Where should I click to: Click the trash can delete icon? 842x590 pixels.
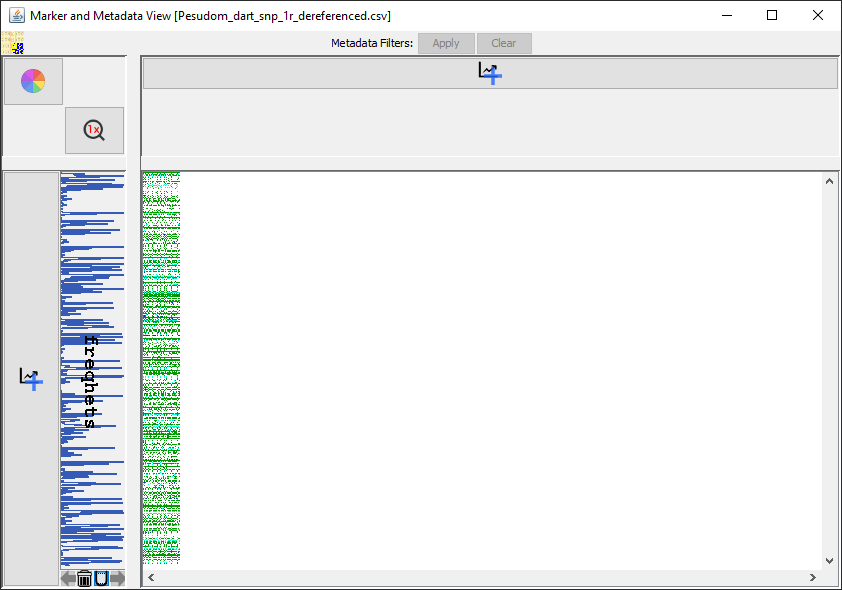84,578
